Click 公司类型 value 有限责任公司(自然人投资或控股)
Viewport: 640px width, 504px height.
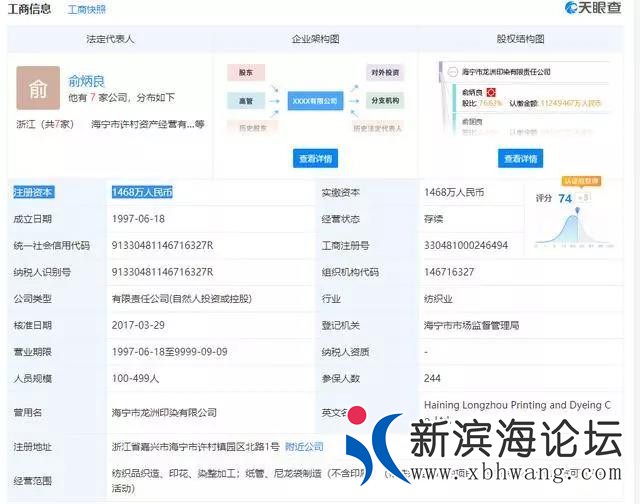182,299
